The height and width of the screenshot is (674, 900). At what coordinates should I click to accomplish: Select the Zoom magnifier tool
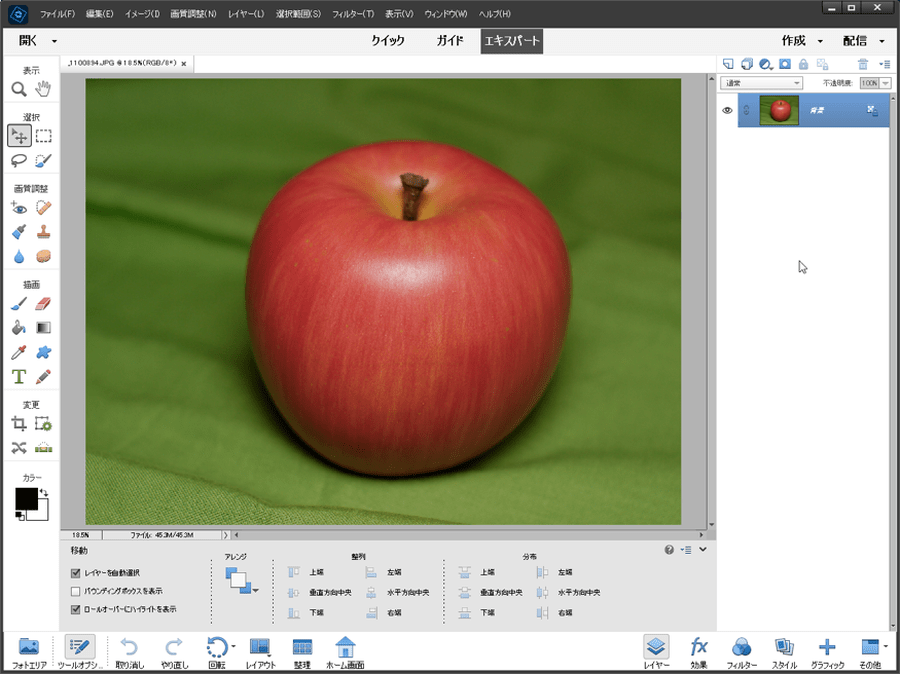click(19, 90)
